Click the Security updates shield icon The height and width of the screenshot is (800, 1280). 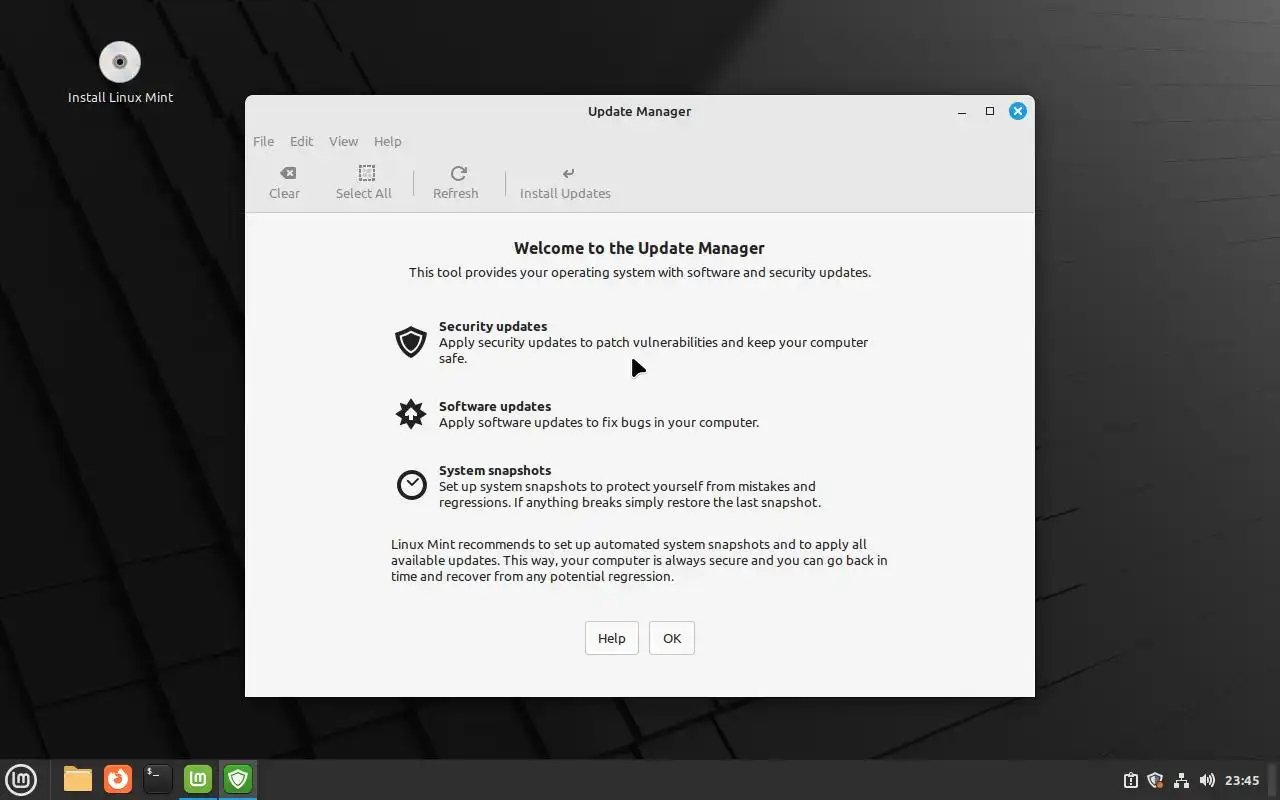(x=411, y=342)
